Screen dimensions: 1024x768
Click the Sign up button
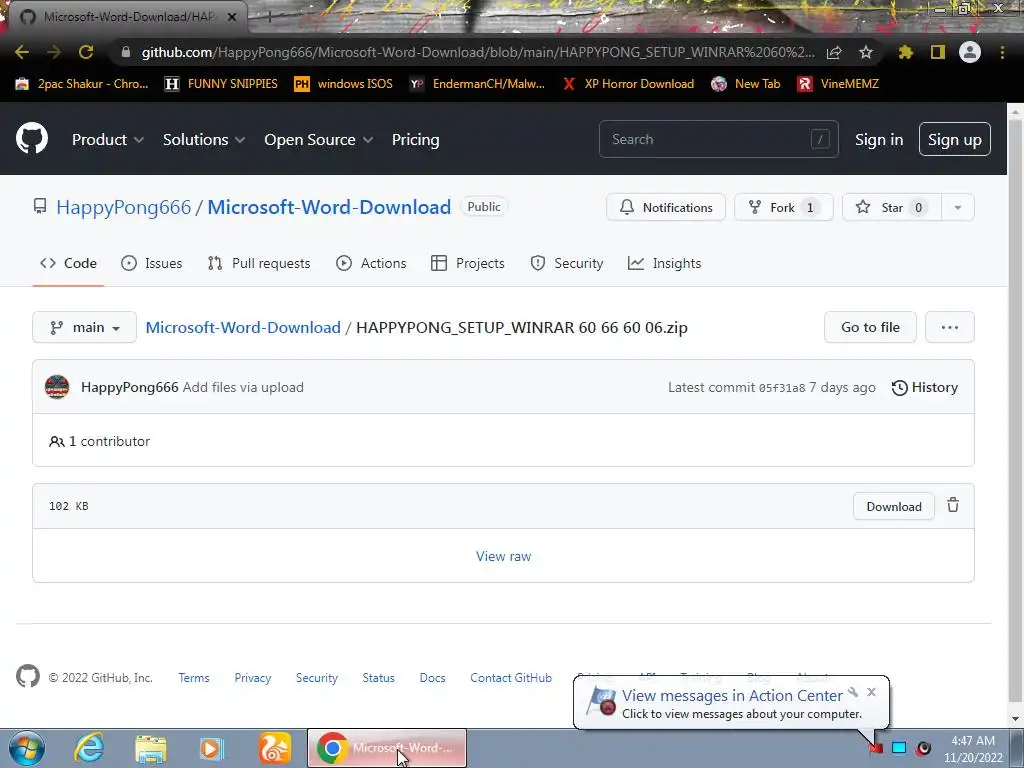955,139
